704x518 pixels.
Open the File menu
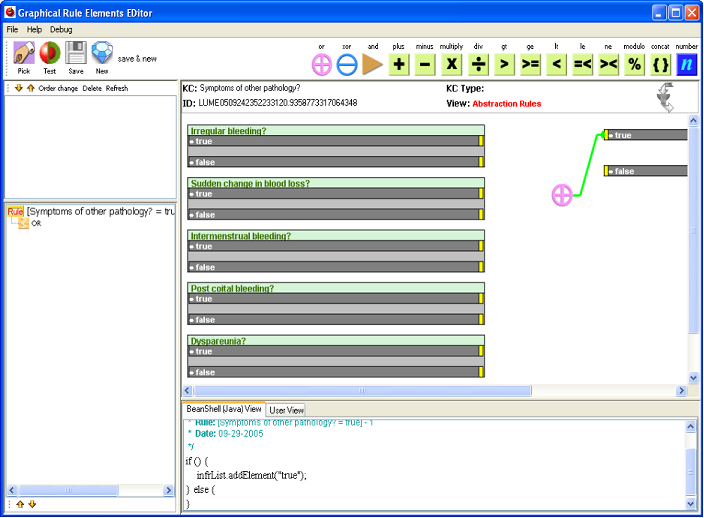[x=13, y=30]
